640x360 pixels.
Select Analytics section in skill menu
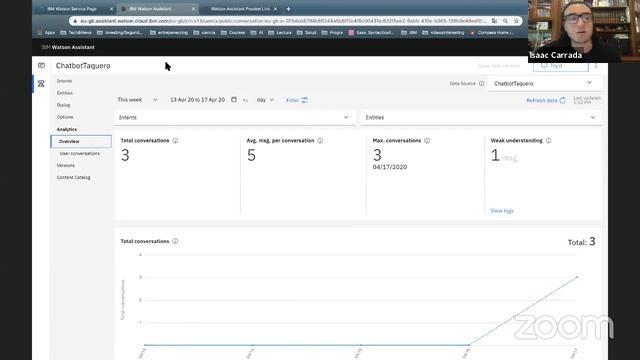(67, 129)
